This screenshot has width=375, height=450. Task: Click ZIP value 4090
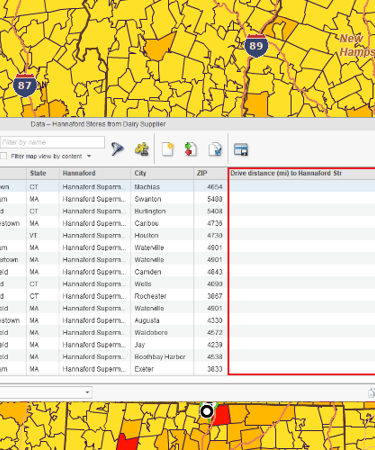click(x=215, y=284)
